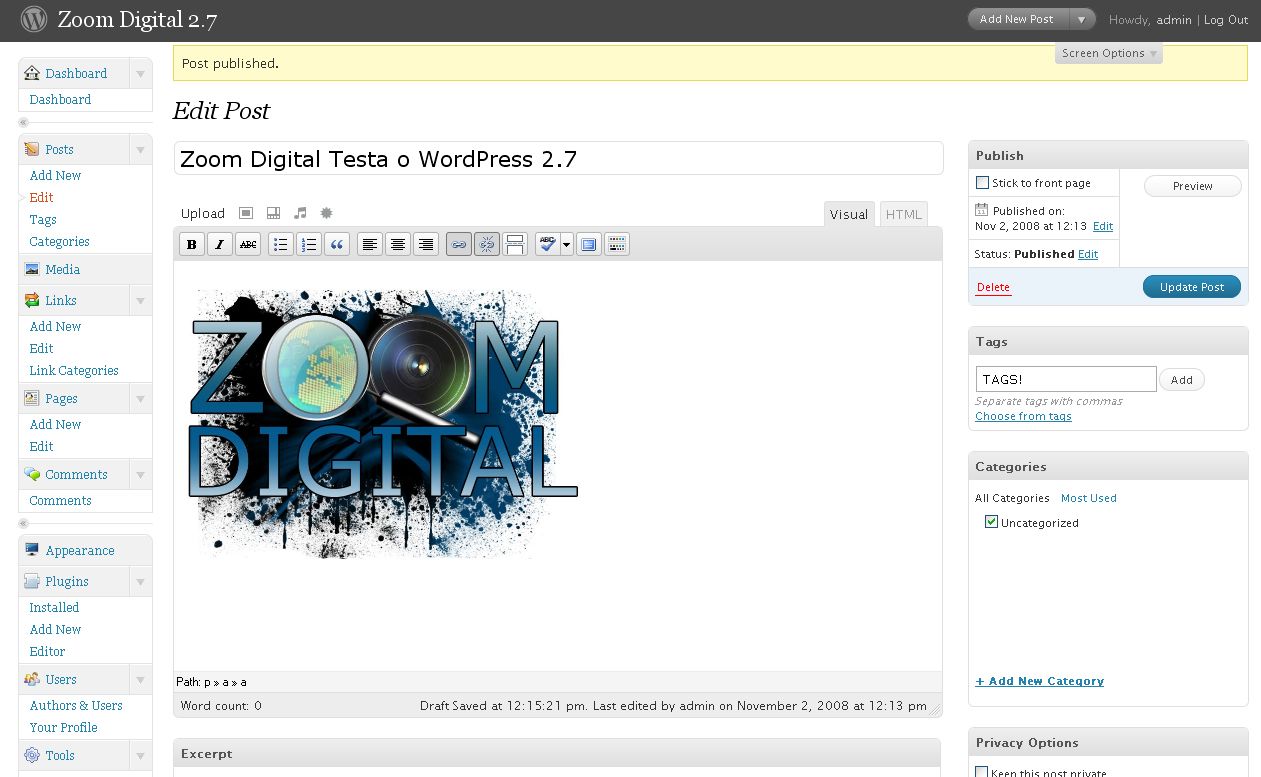Open Authors & Users menu item

coord(76,705)
